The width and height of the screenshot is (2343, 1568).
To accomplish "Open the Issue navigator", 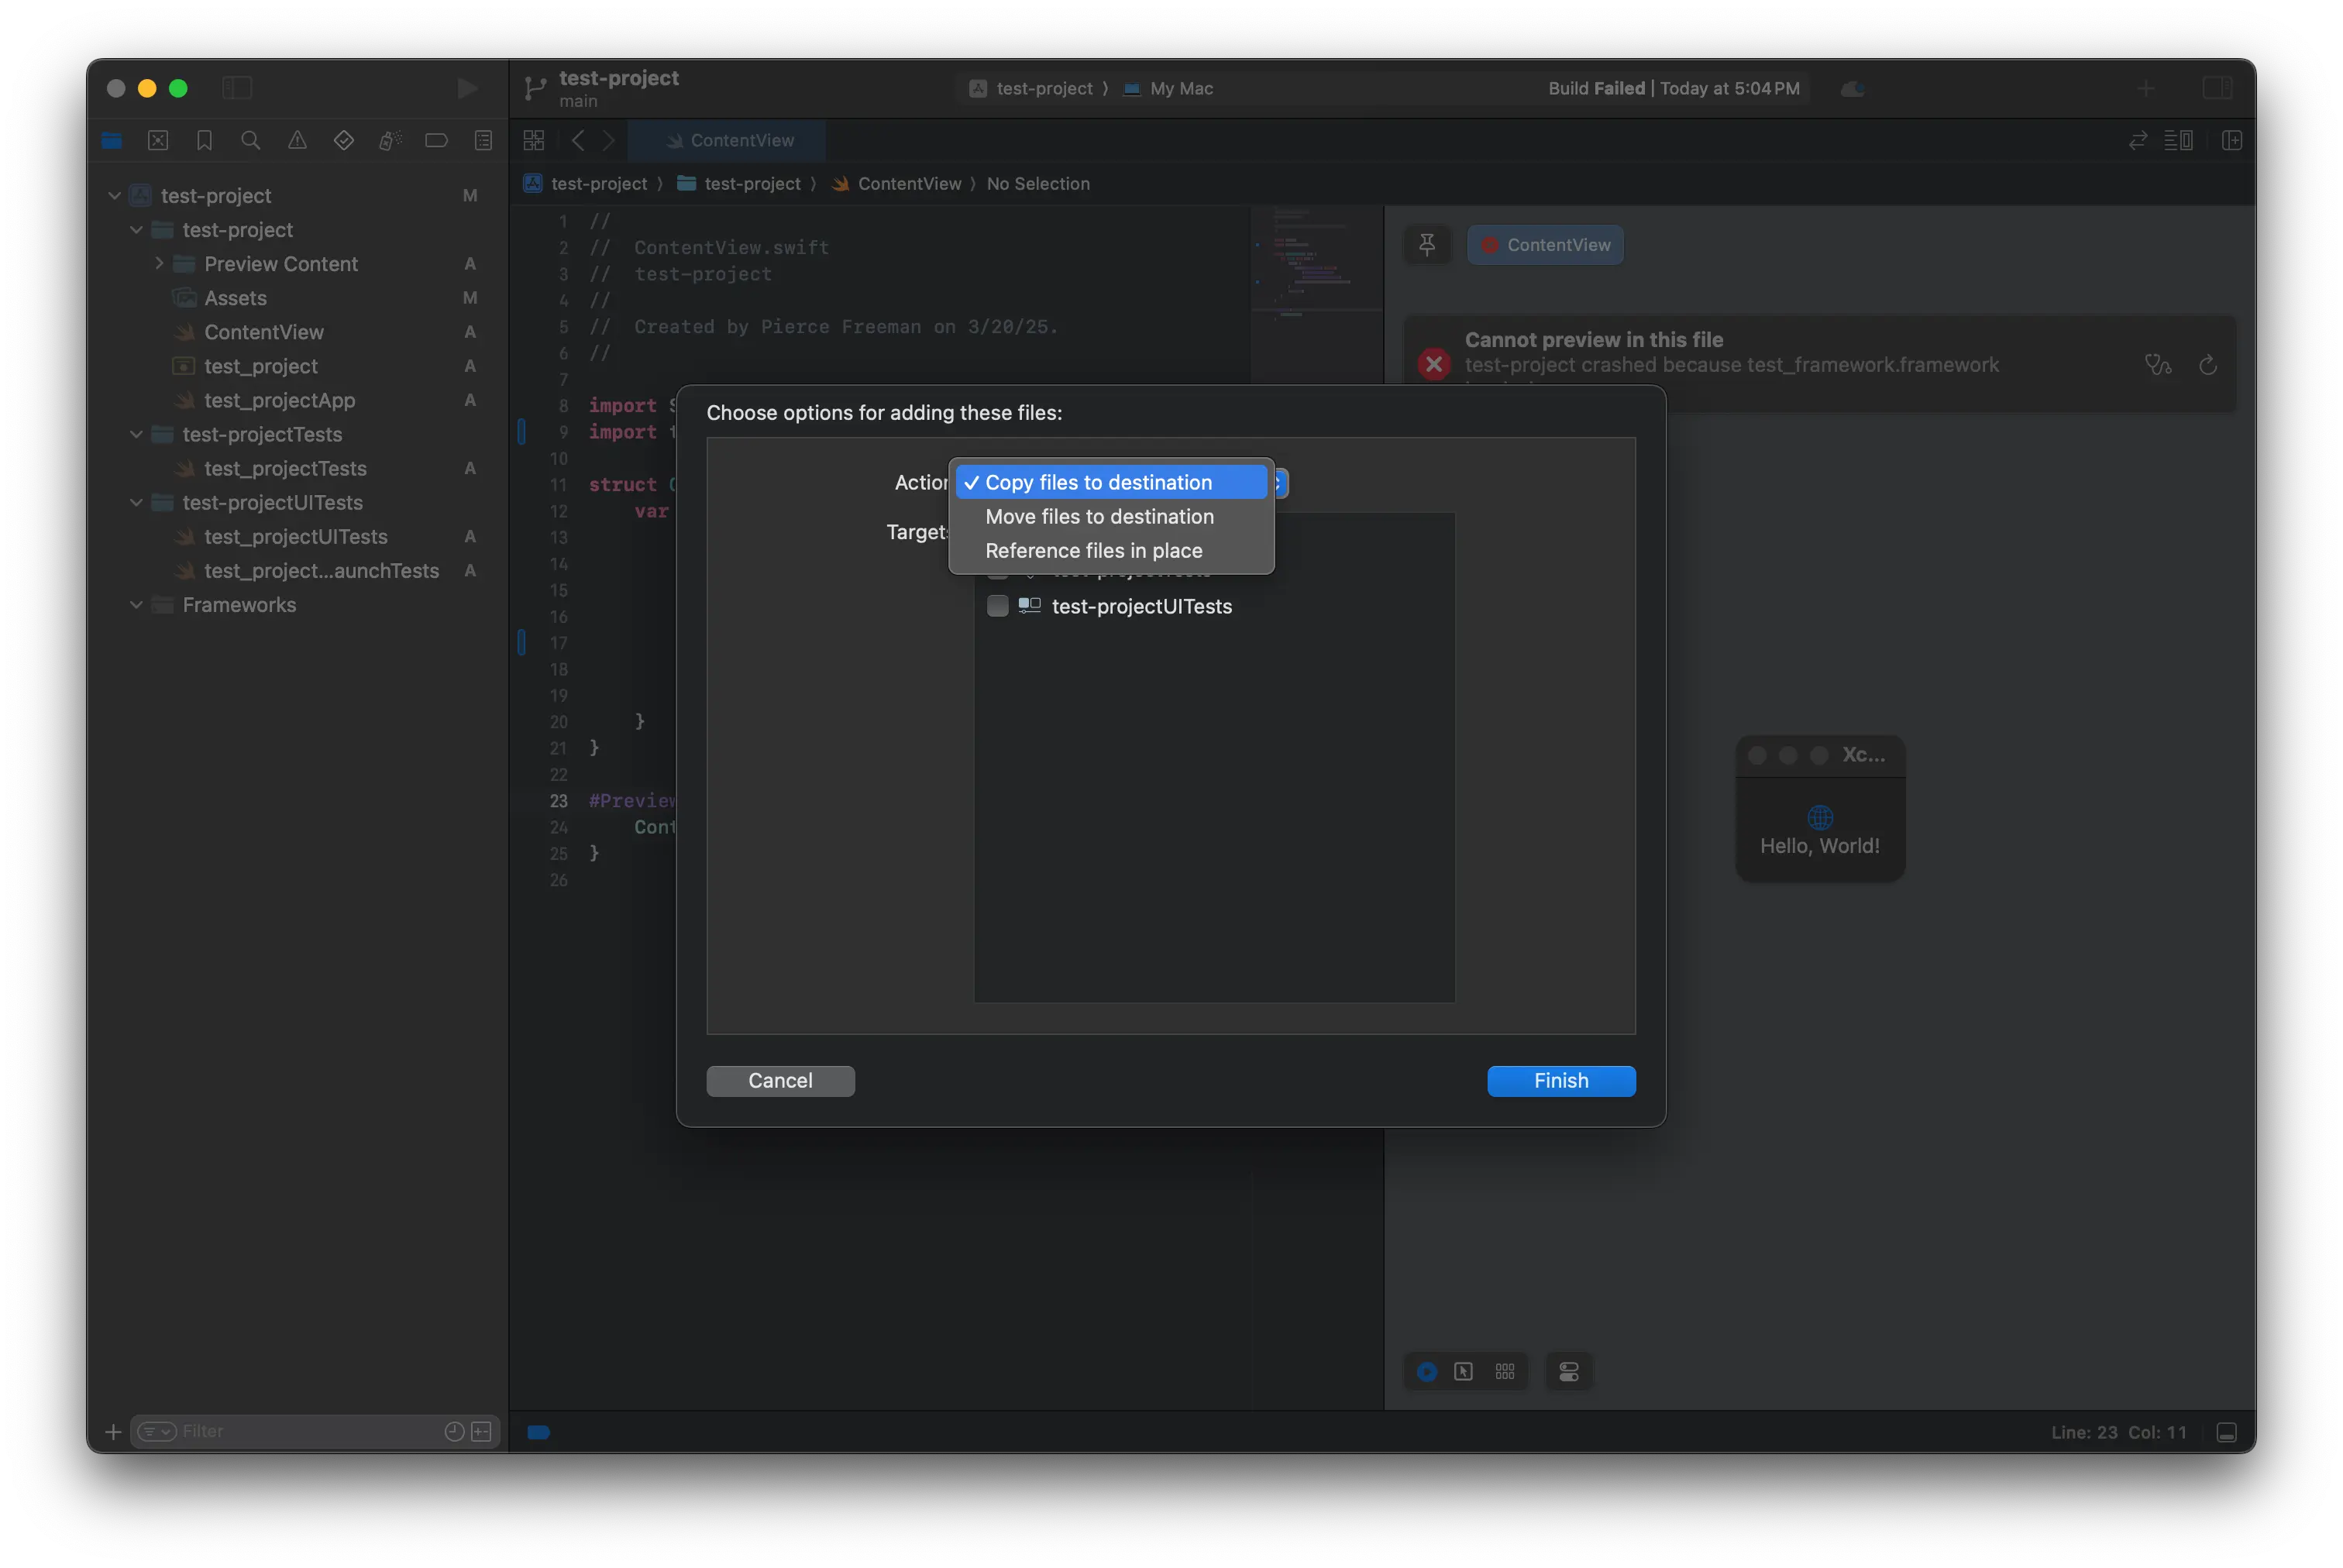I will click(296, 140).
